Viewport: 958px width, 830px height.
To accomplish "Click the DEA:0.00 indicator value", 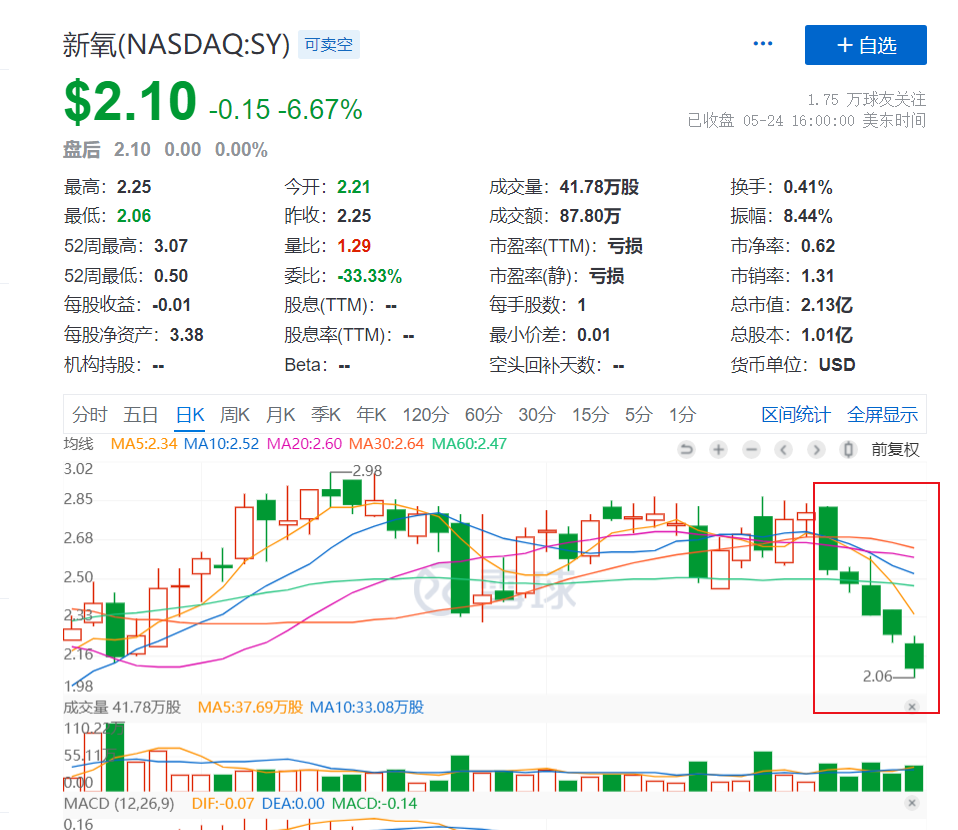I will [293, 803].
